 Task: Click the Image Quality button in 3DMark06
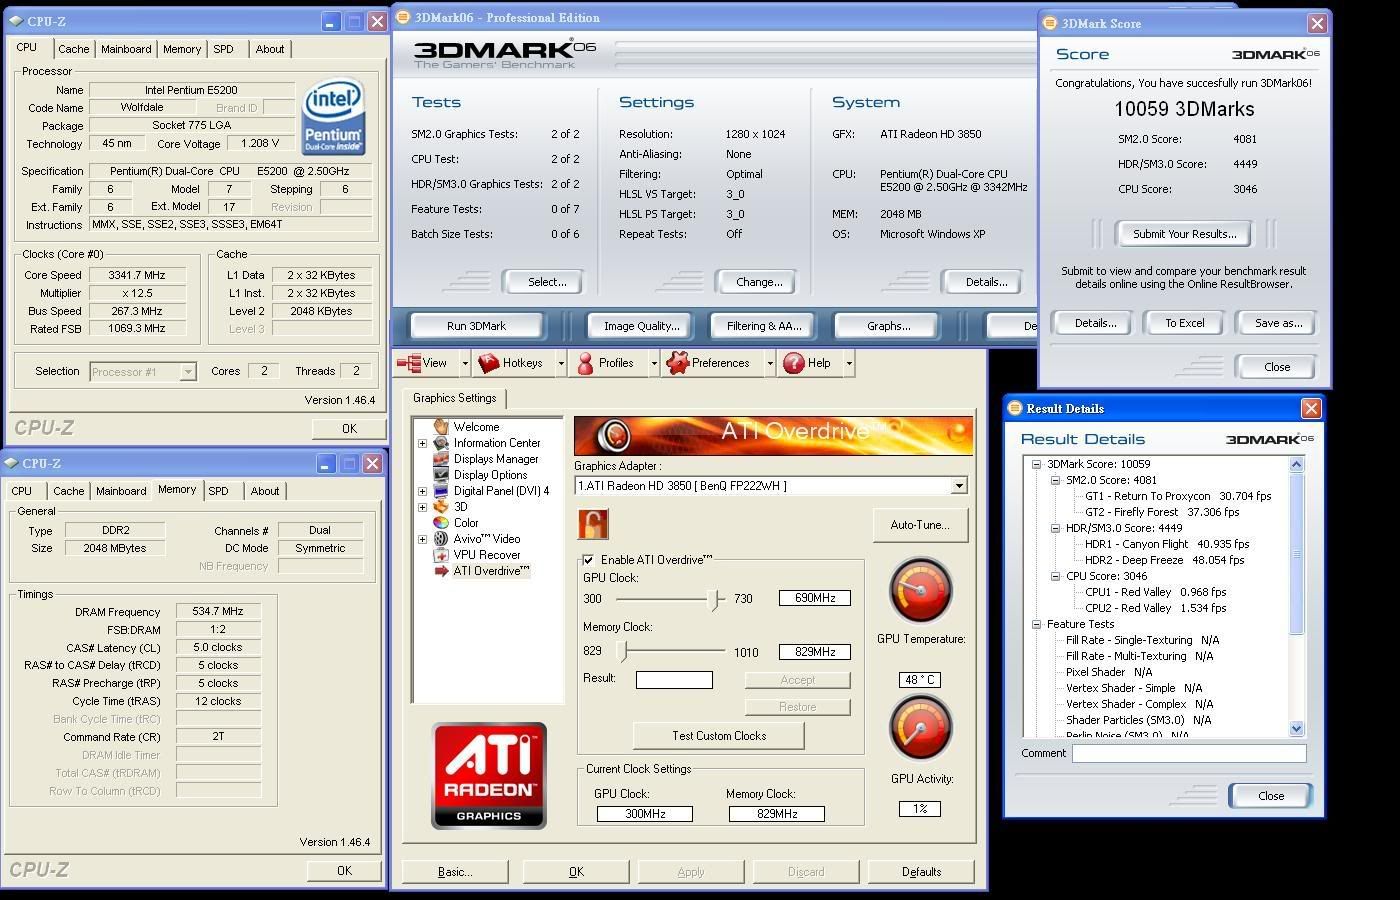[x=641, y=326]
